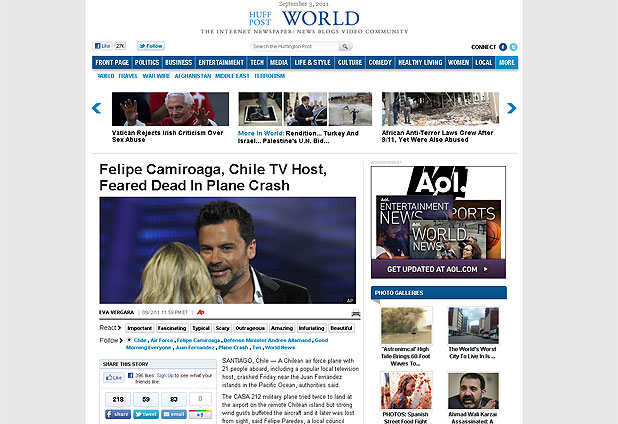Open Astronomical High Tide gallery thumbnail
The height and width of the screenshot is (424, 618).
coord(406,325)
